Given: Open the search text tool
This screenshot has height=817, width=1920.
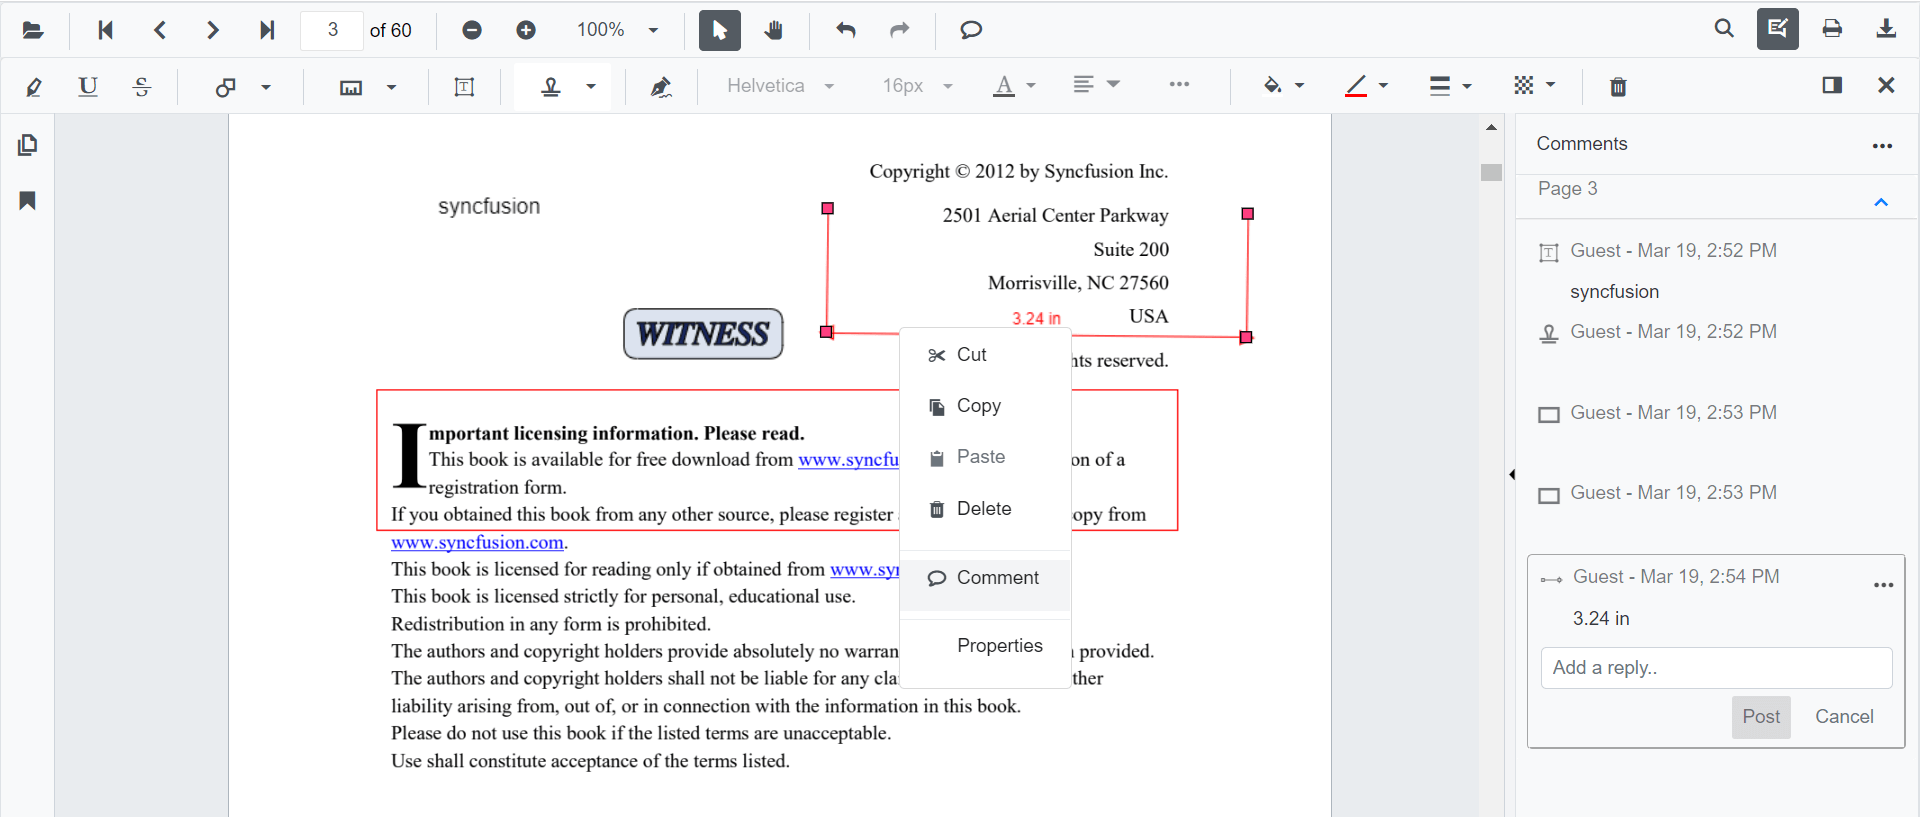Looking at the screenshot, I should 1724,29.
